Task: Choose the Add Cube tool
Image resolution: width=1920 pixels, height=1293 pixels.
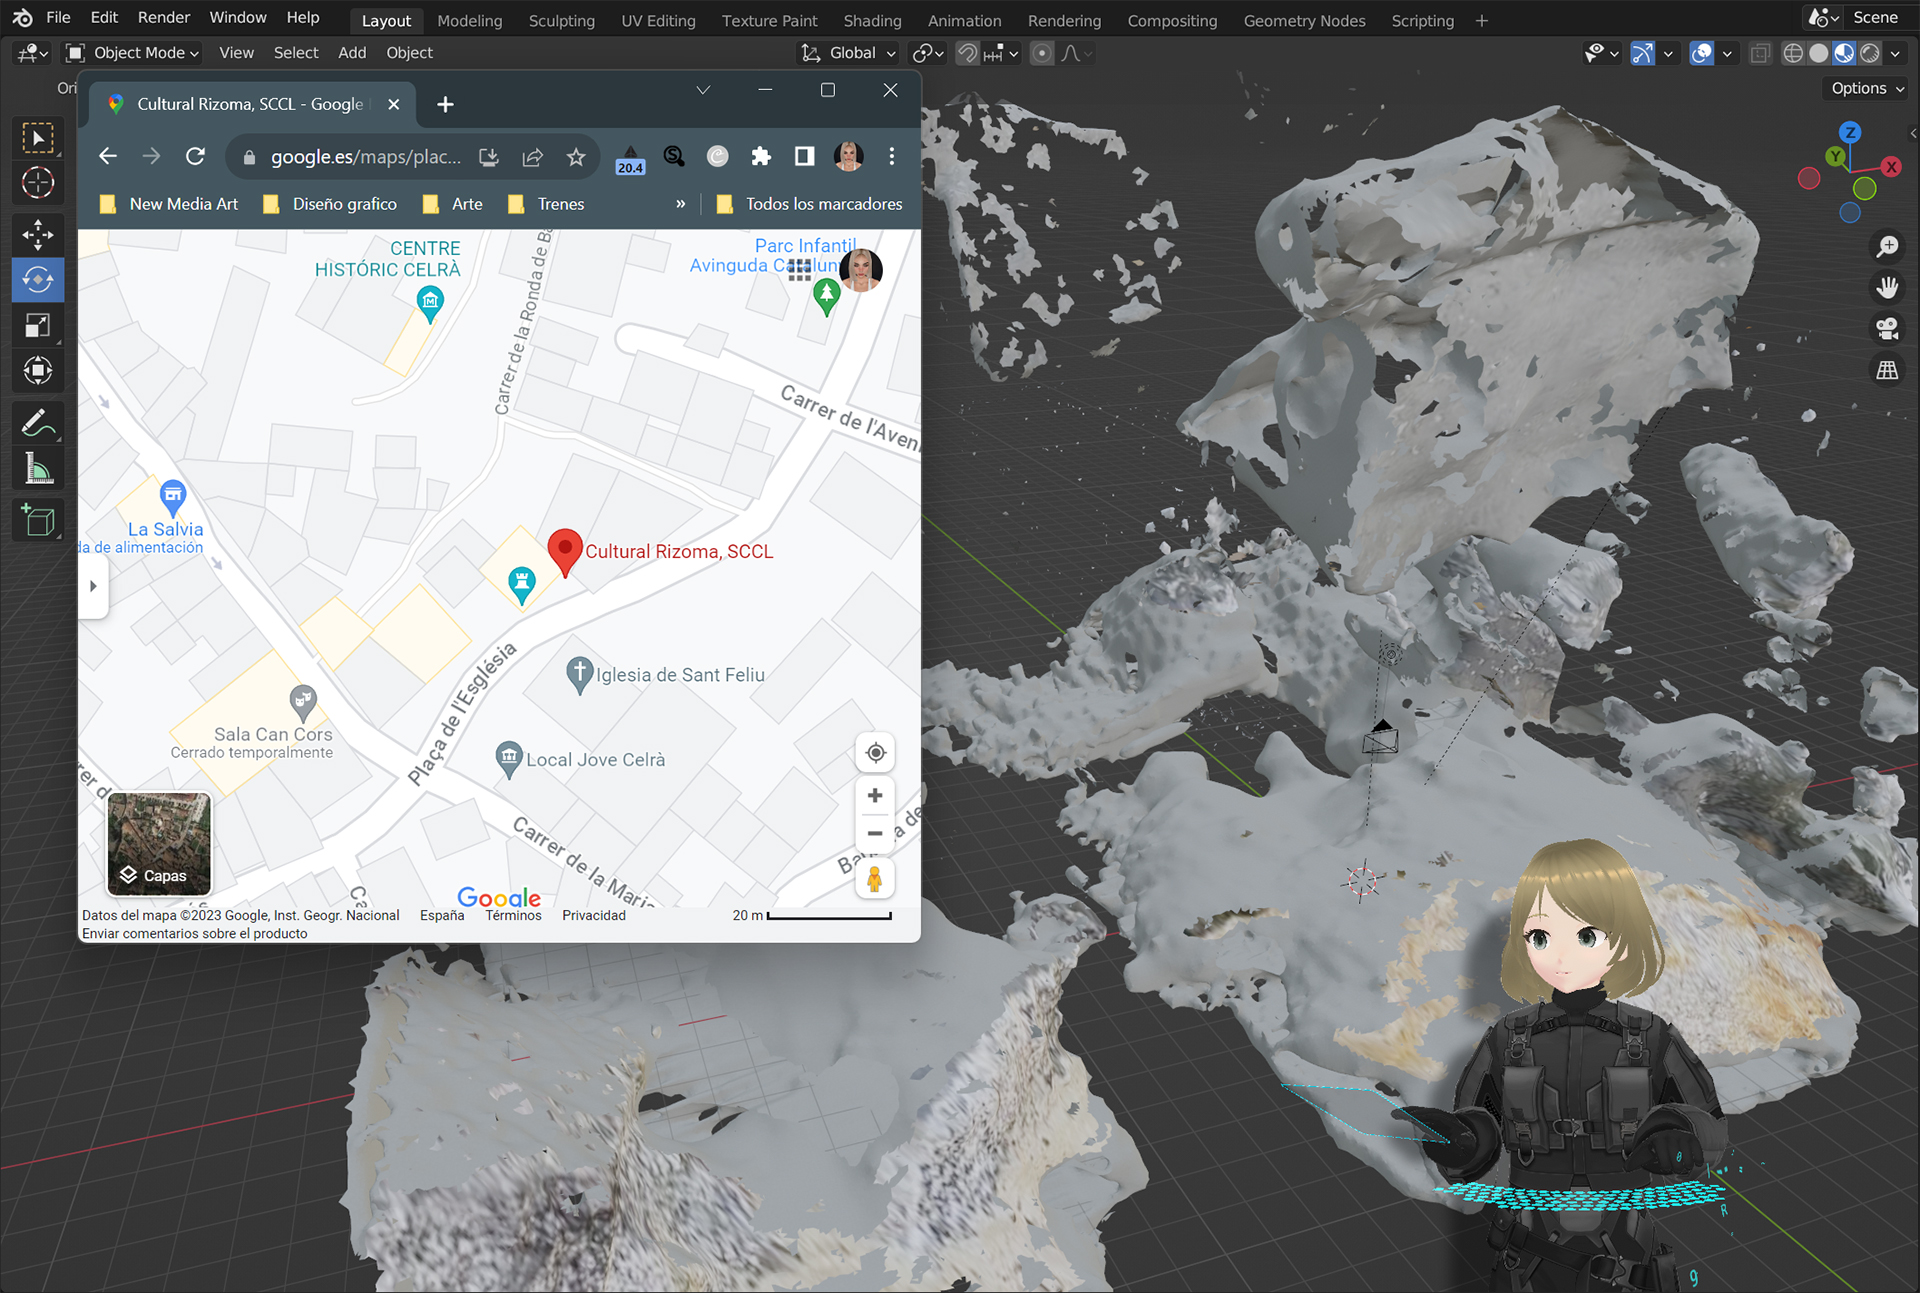Action: [38, 520]
